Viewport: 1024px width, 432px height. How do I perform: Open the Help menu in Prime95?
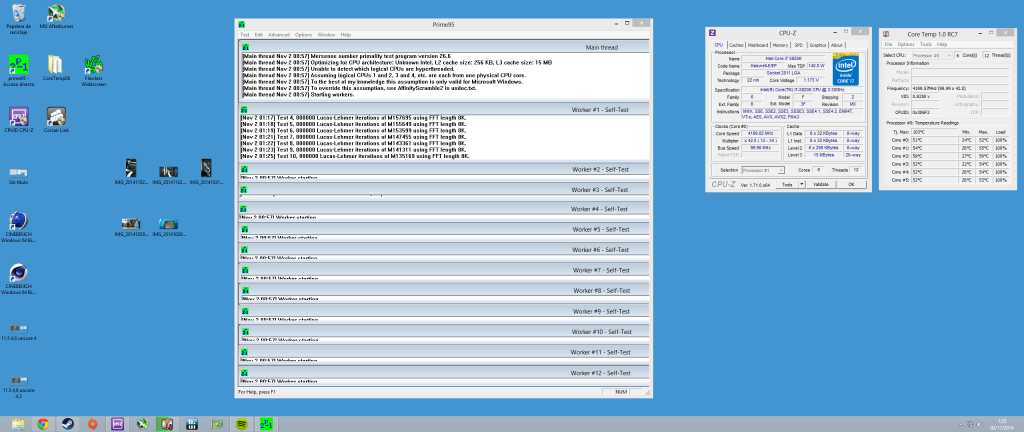tap(345, 35)
